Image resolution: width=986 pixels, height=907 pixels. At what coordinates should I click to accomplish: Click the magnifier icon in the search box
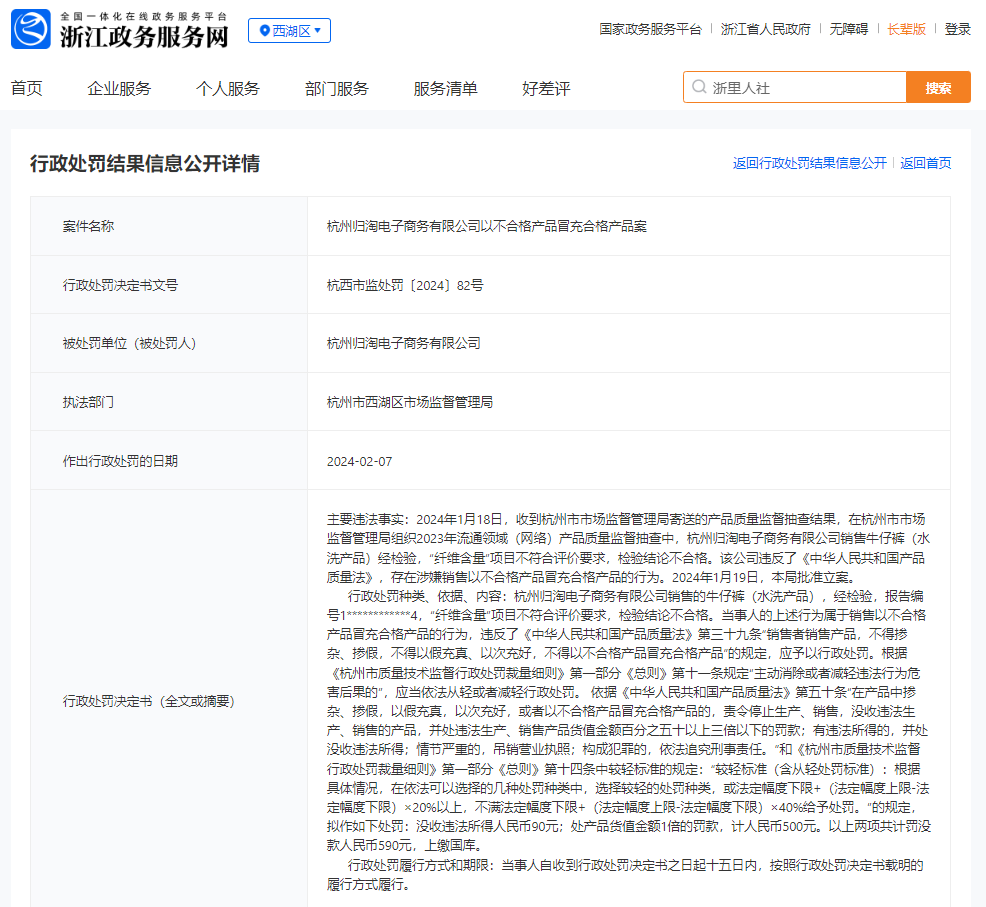(699, 87)
